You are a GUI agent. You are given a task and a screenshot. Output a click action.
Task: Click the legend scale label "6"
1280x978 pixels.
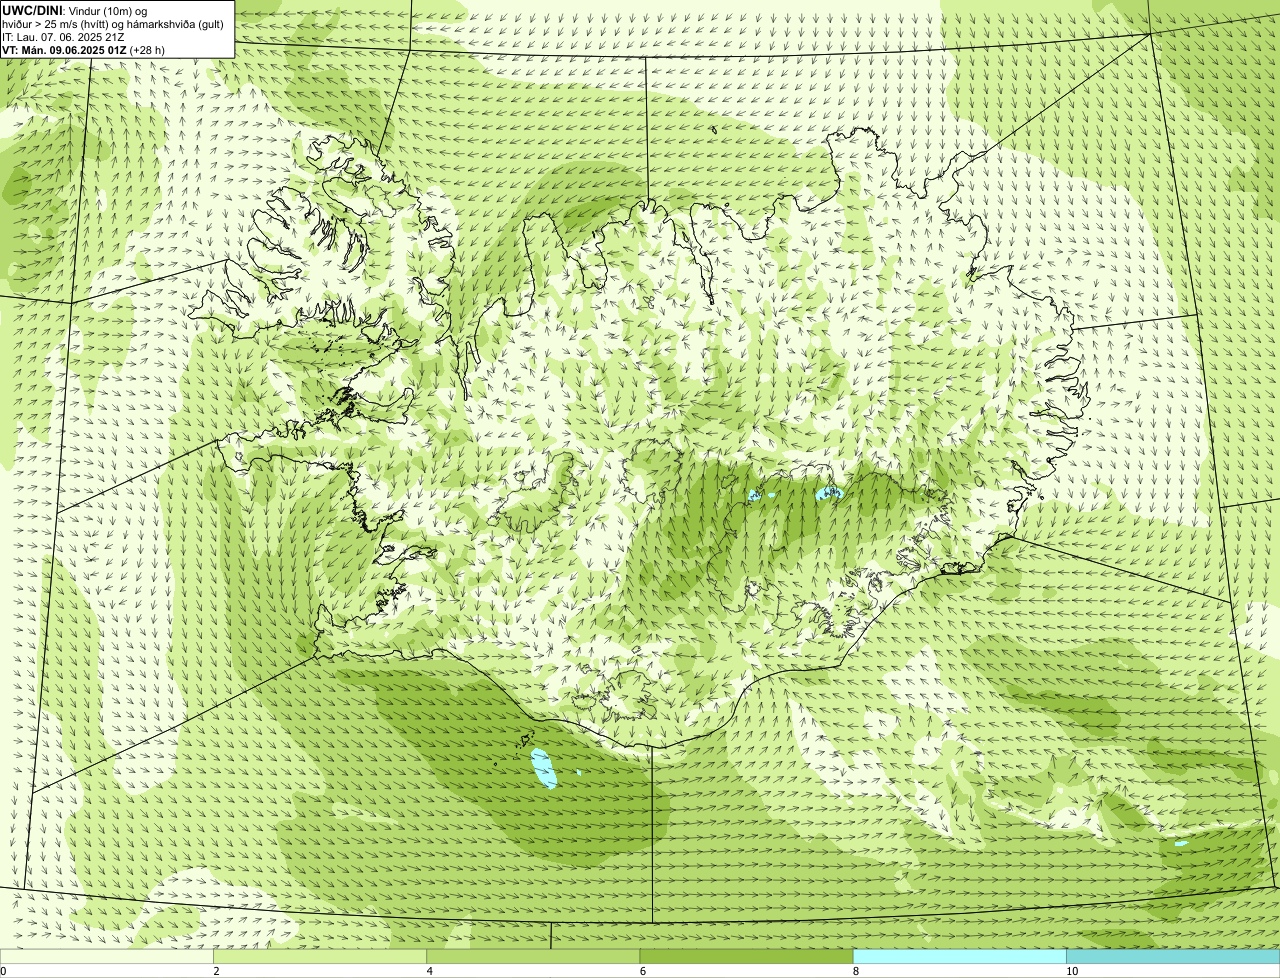[643, 971]
